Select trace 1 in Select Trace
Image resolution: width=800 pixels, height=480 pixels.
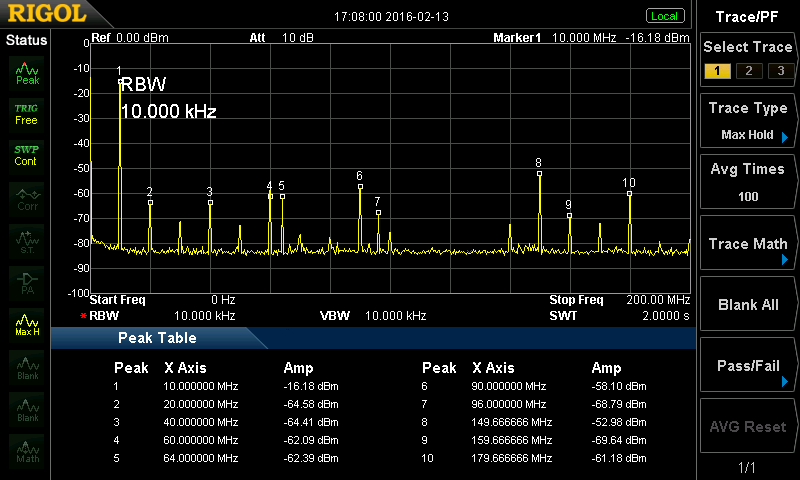tap(717, 71)
